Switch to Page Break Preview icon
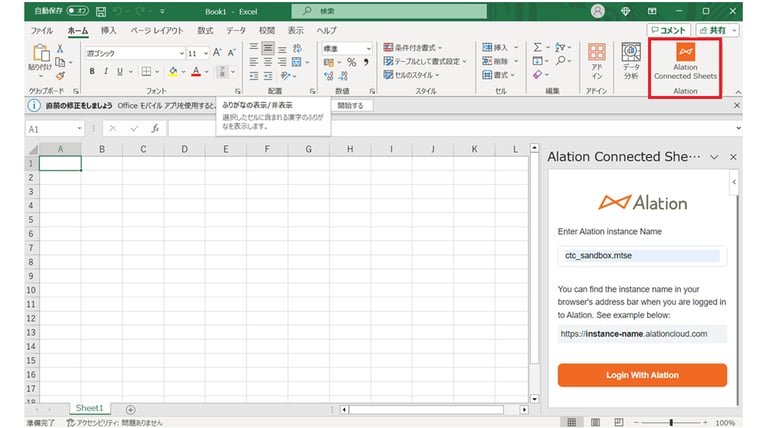Viewport: 765px width, 428px height. 619,423
